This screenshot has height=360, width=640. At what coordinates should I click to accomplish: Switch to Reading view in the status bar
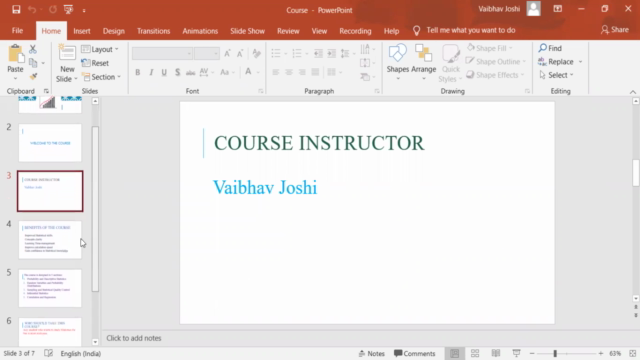[496, 353]
